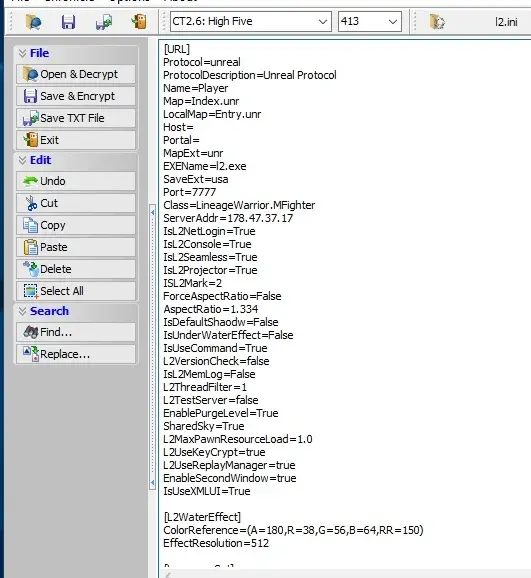
Task: Click the ForceAspectRatio=False line
Action: (222, 296)
